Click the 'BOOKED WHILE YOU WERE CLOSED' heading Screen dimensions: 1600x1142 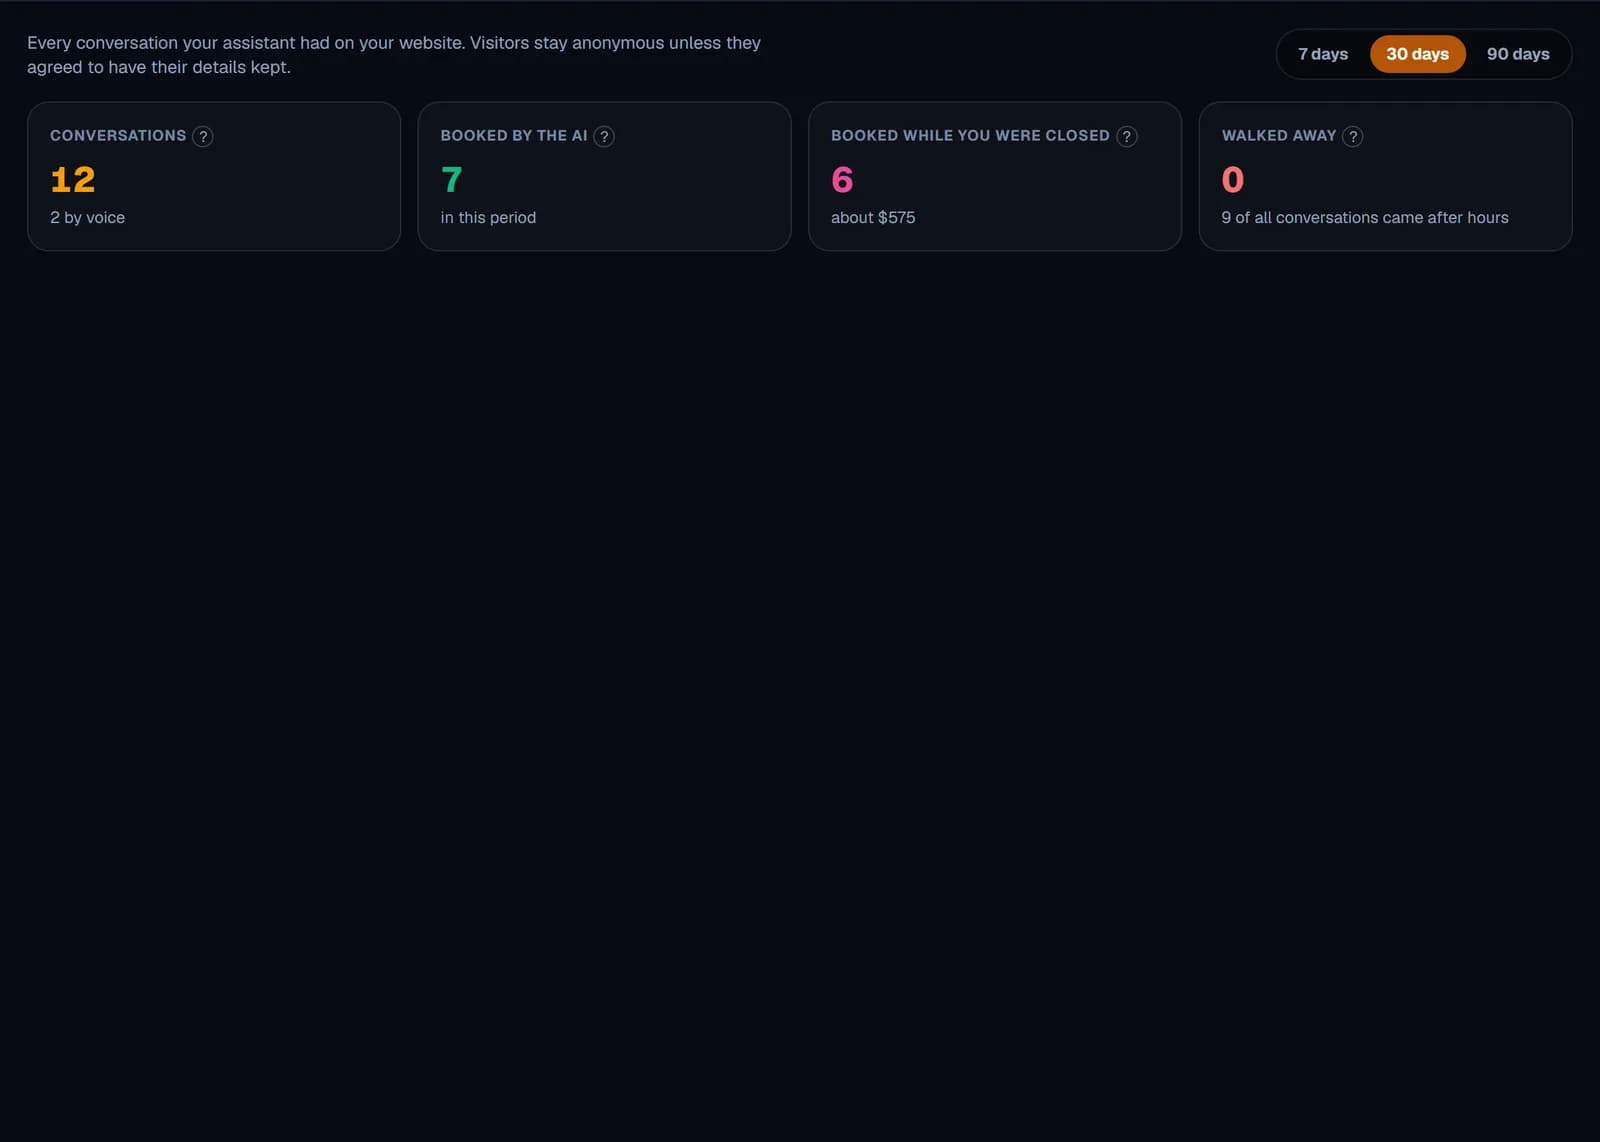pyautogui.click(x=970, y=136)
